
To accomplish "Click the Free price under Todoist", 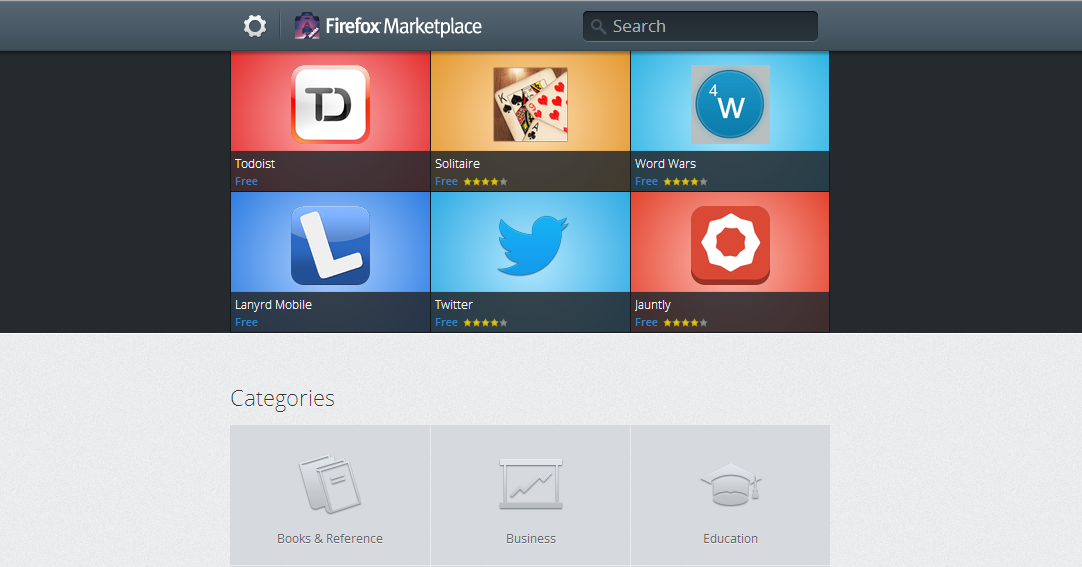I will (246, 181).
